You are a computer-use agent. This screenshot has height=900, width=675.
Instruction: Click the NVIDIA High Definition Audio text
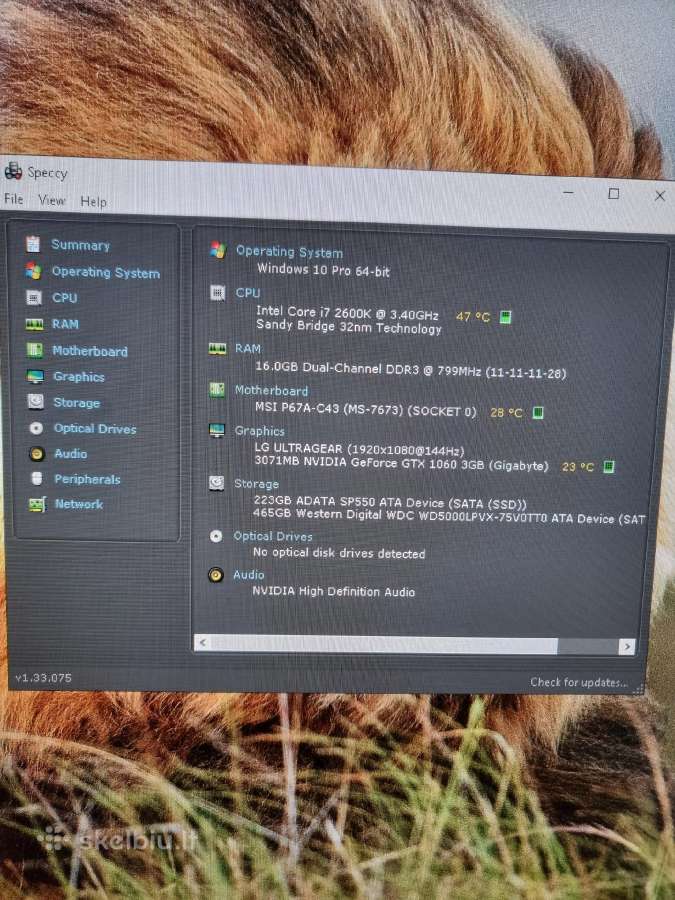333,591
